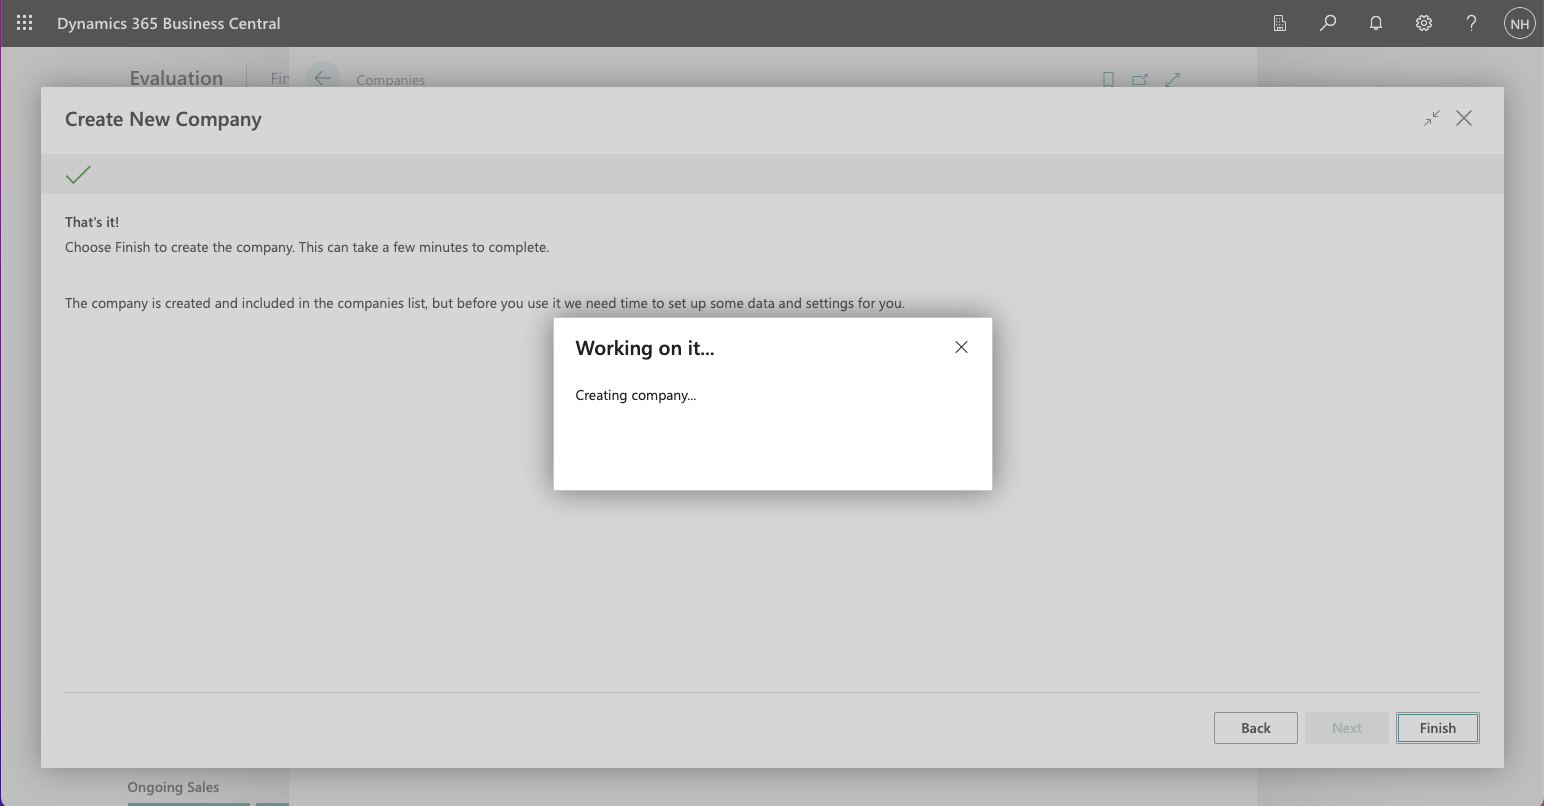The width and height of the screenshot is (1544, 806).
Task: Click the Companies page caption
Action: 391,80
